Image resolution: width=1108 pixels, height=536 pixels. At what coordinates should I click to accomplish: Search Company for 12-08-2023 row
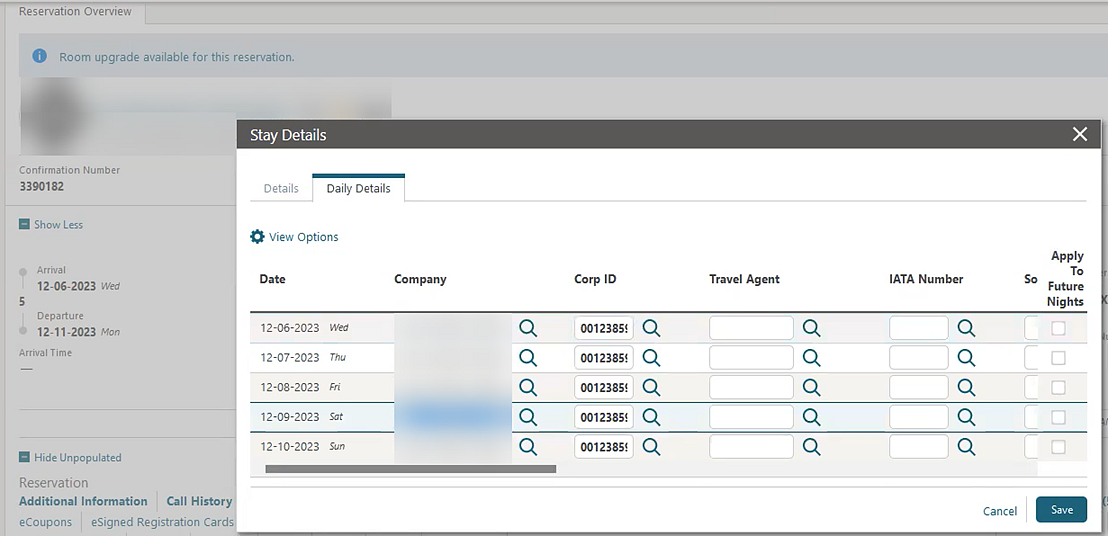(x=528, y=387)
